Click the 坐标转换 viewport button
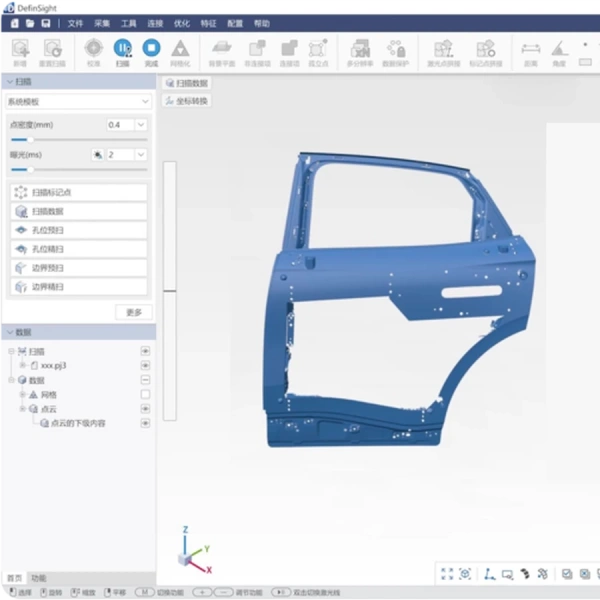The height and width of the screenshot is (600, 600). (187, 101)
